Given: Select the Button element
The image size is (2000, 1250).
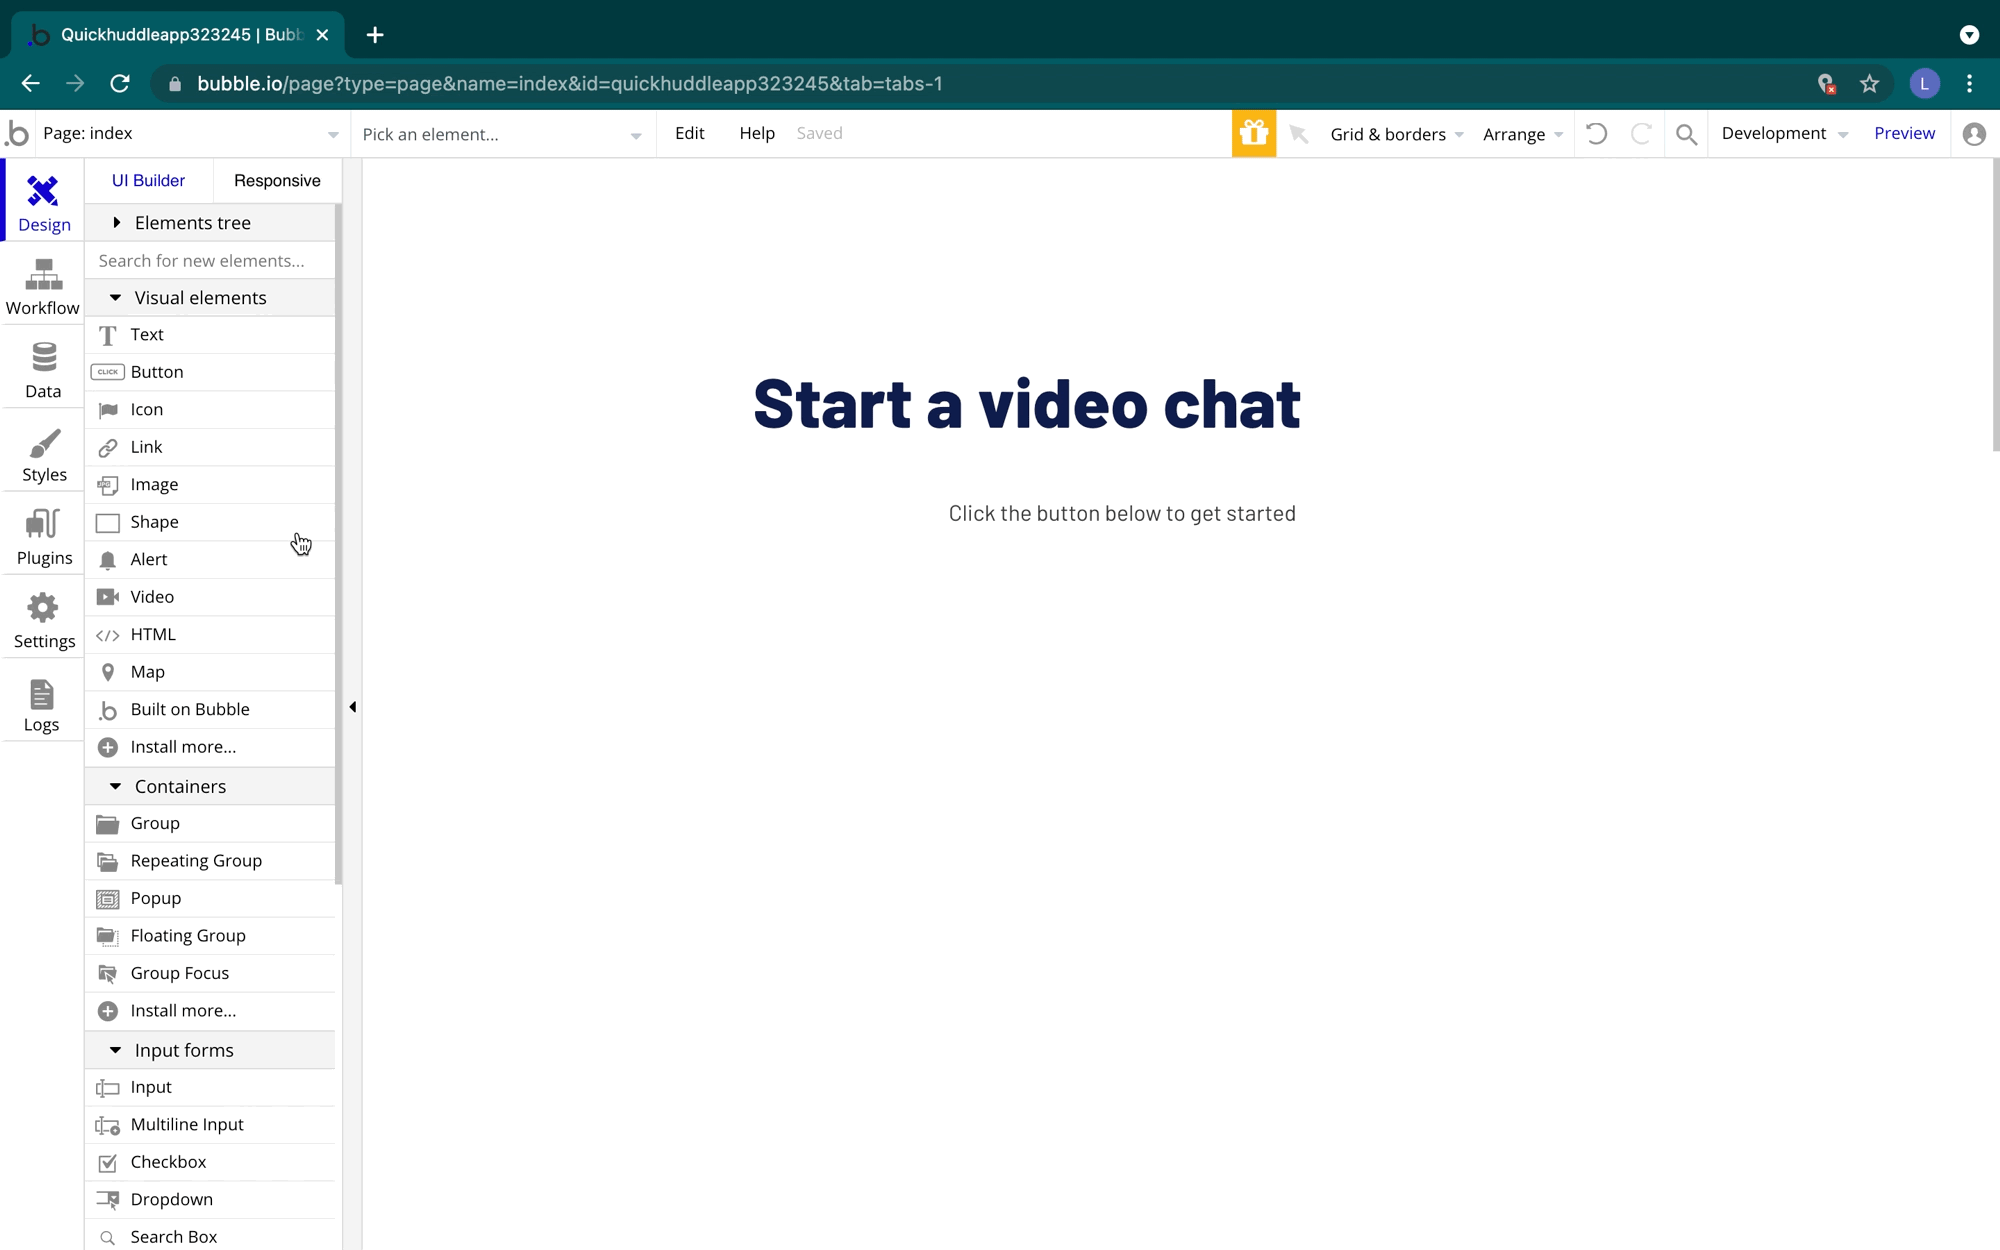Looking at the screenshot, I should coord(210,372).
